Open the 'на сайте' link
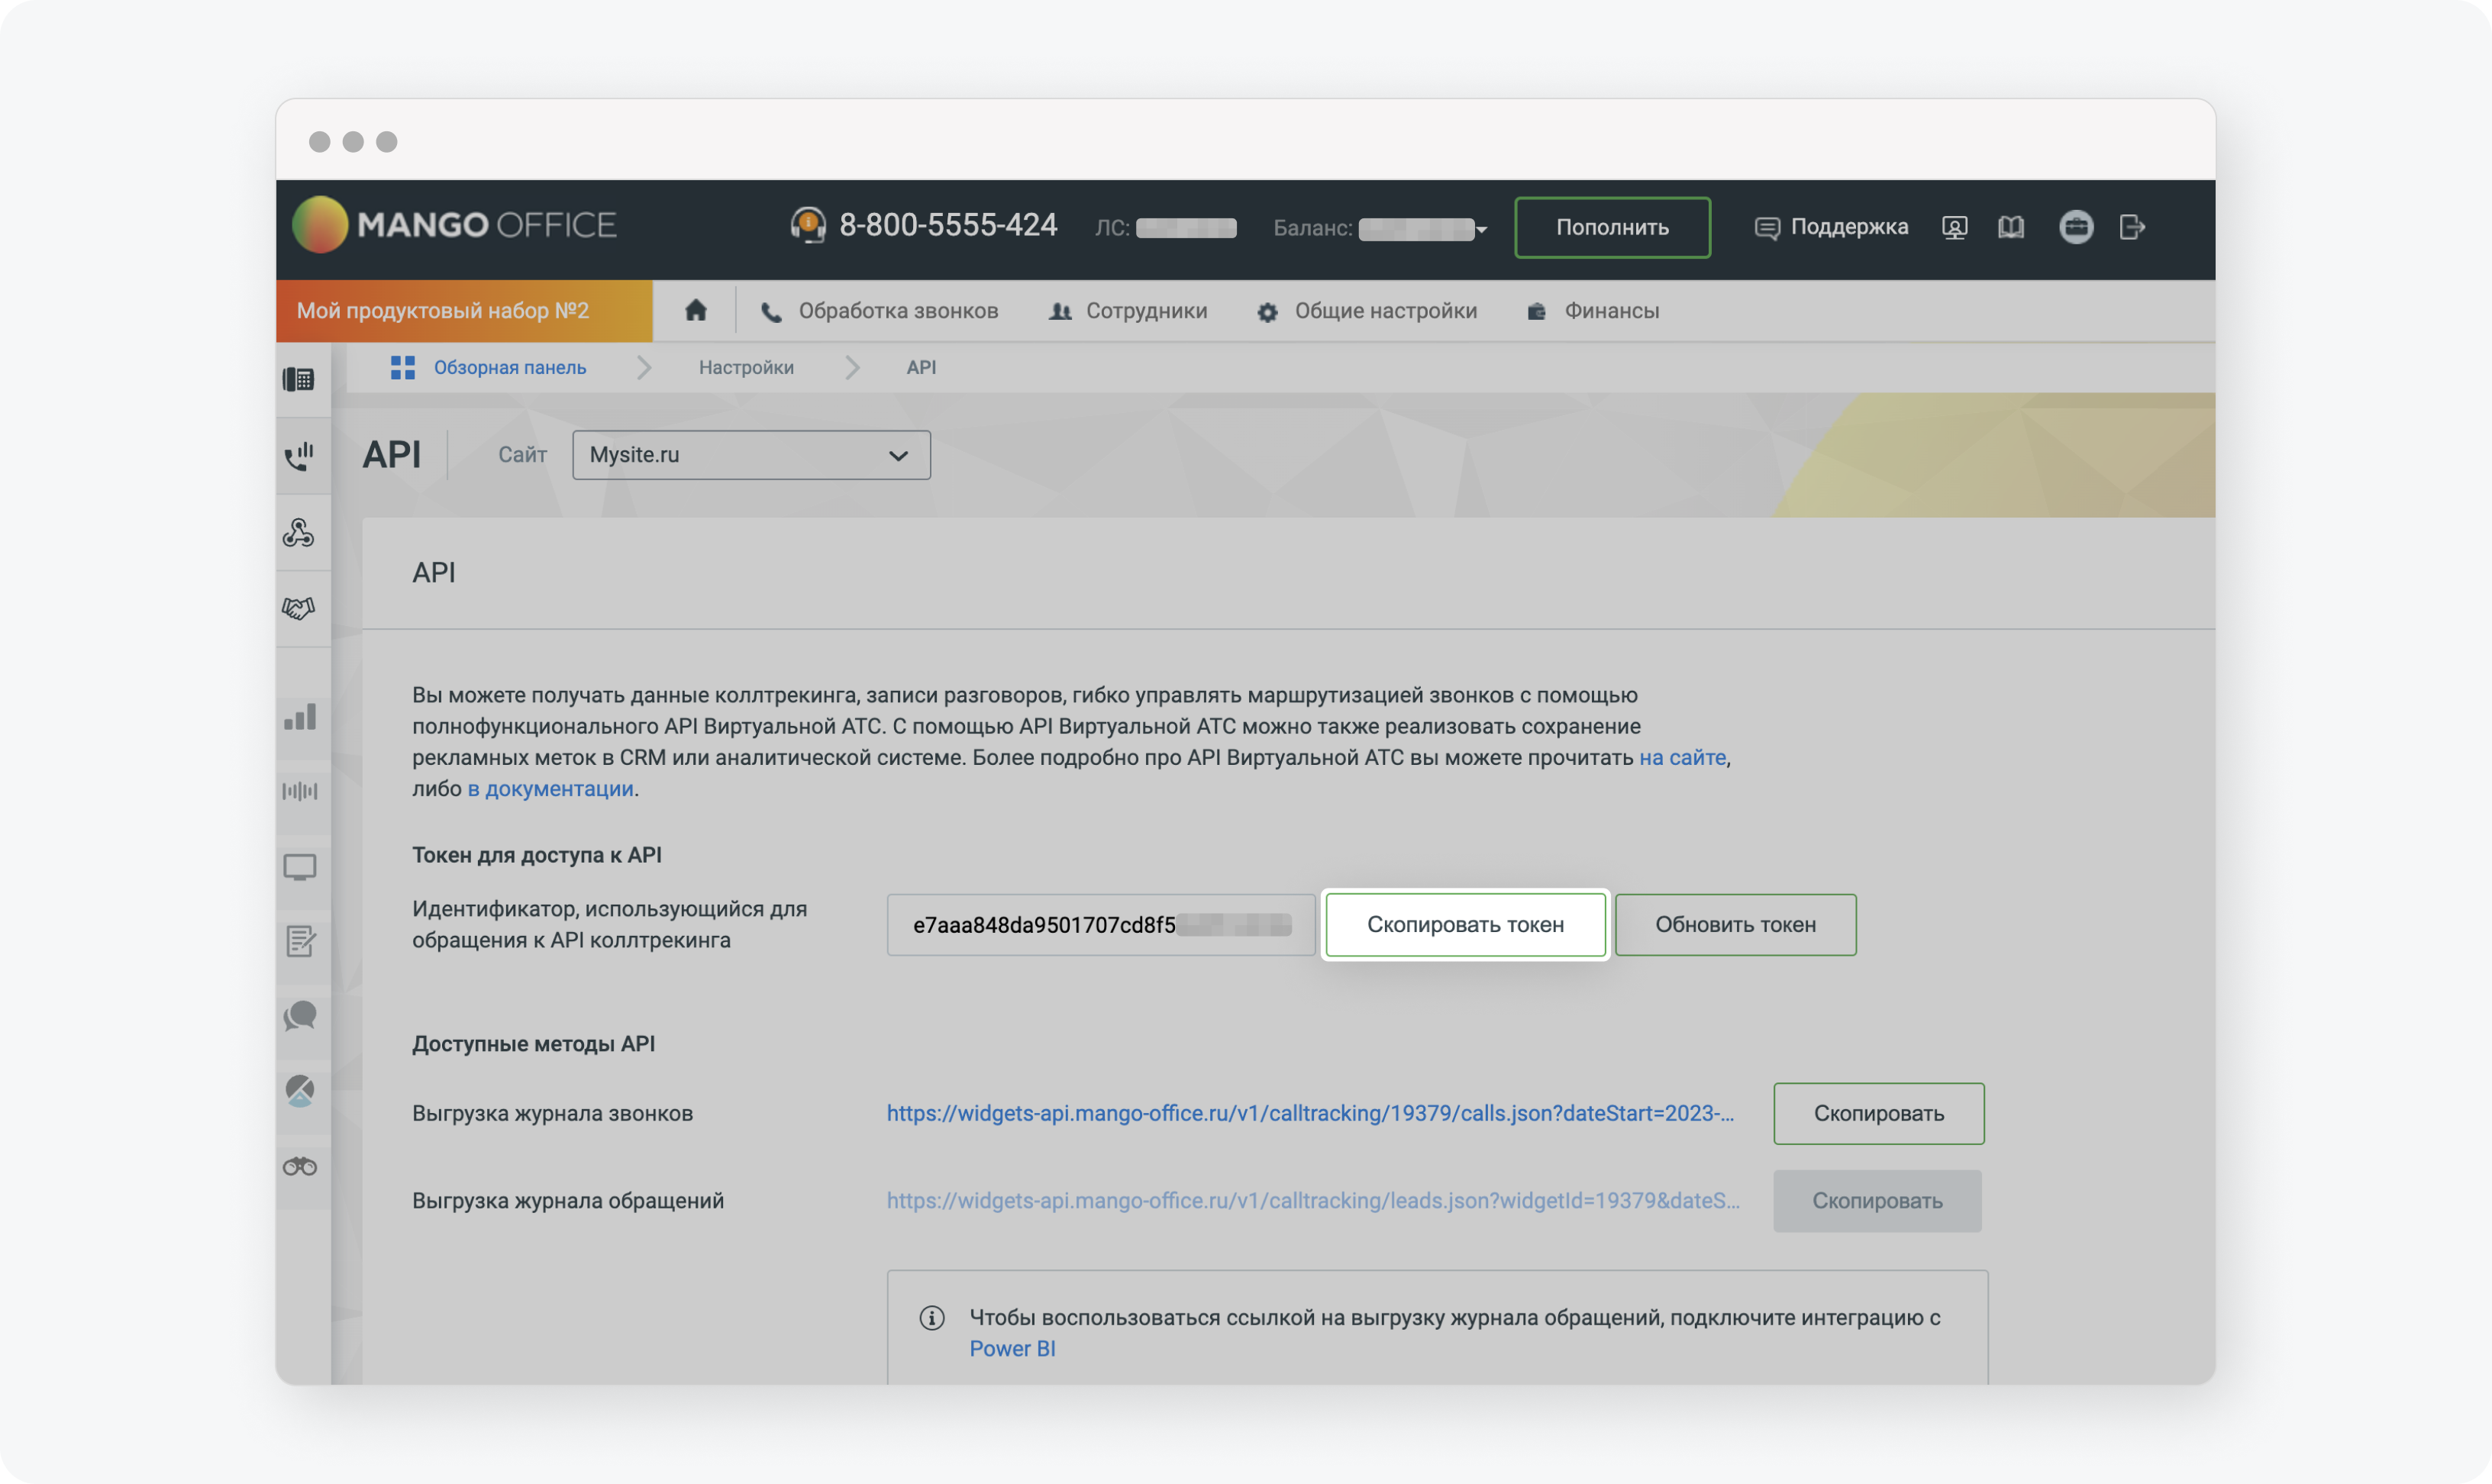This screenshot has width=2492, height=1484. [1682, 757]
